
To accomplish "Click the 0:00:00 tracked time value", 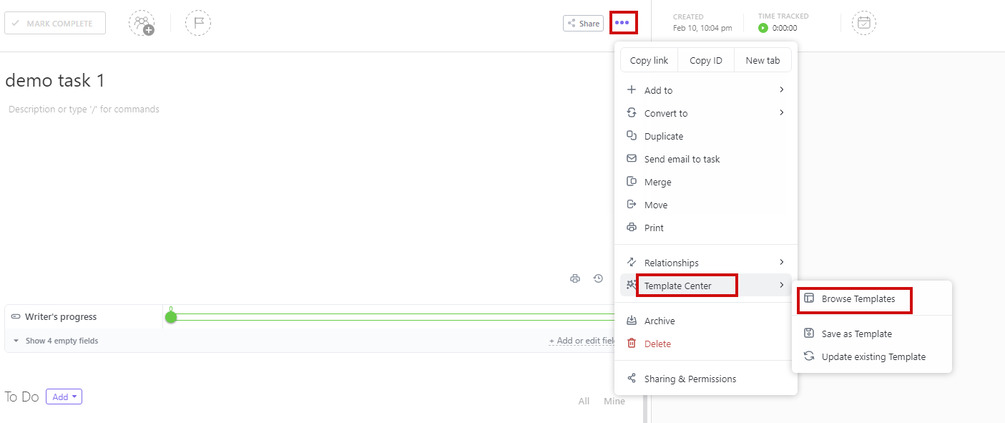I will (x=785, y=28).
